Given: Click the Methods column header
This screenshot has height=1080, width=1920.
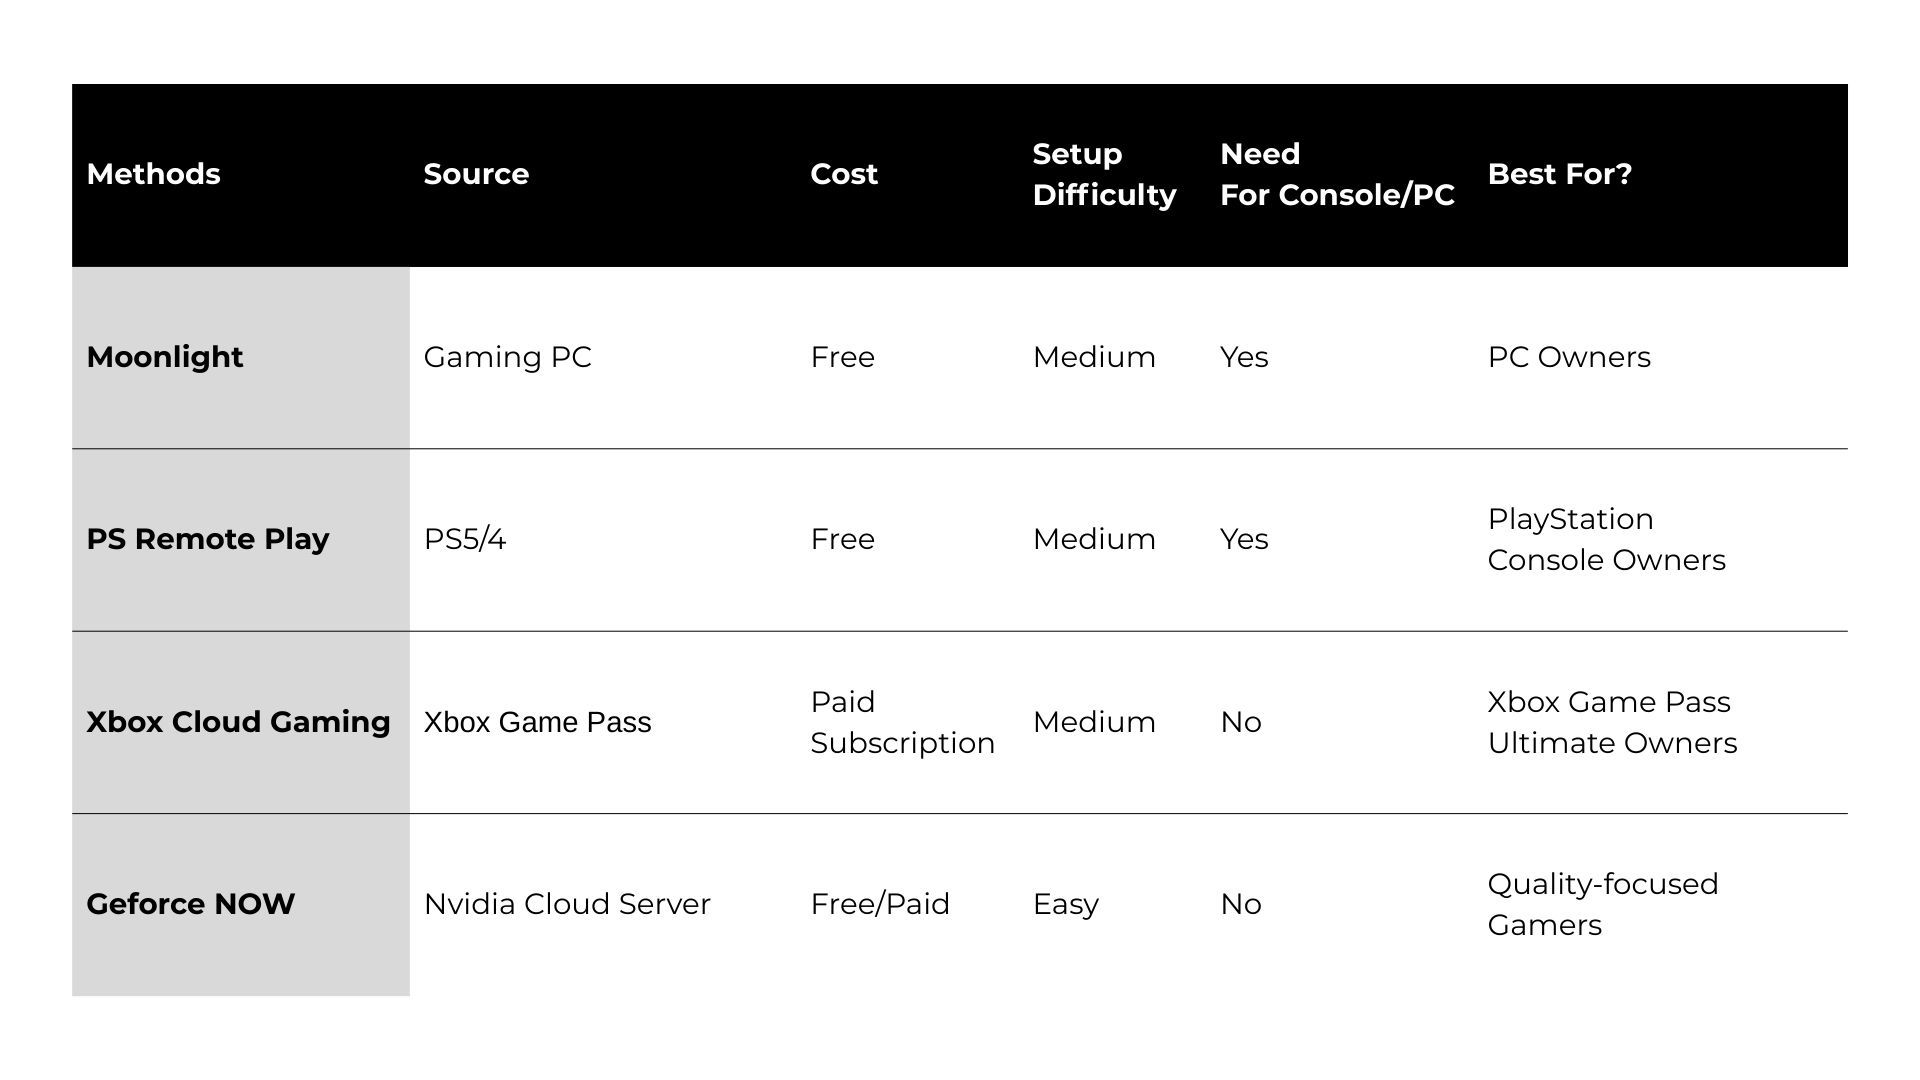Looking at the screenshot, I should point(153,174).
